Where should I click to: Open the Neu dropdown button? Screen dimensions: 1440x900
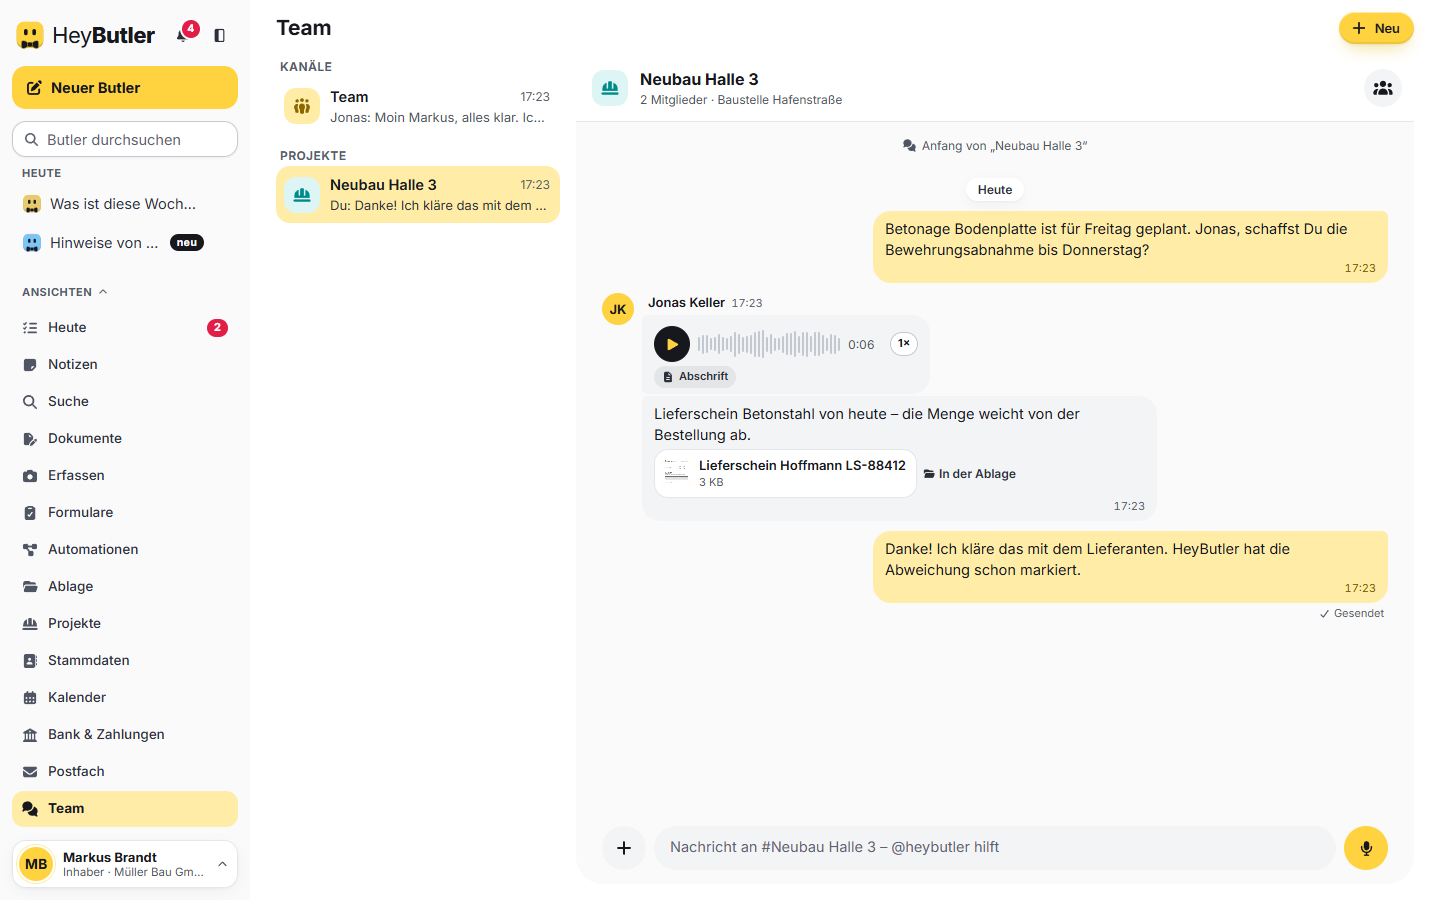pyautogui.click(x=1376, y=28)
